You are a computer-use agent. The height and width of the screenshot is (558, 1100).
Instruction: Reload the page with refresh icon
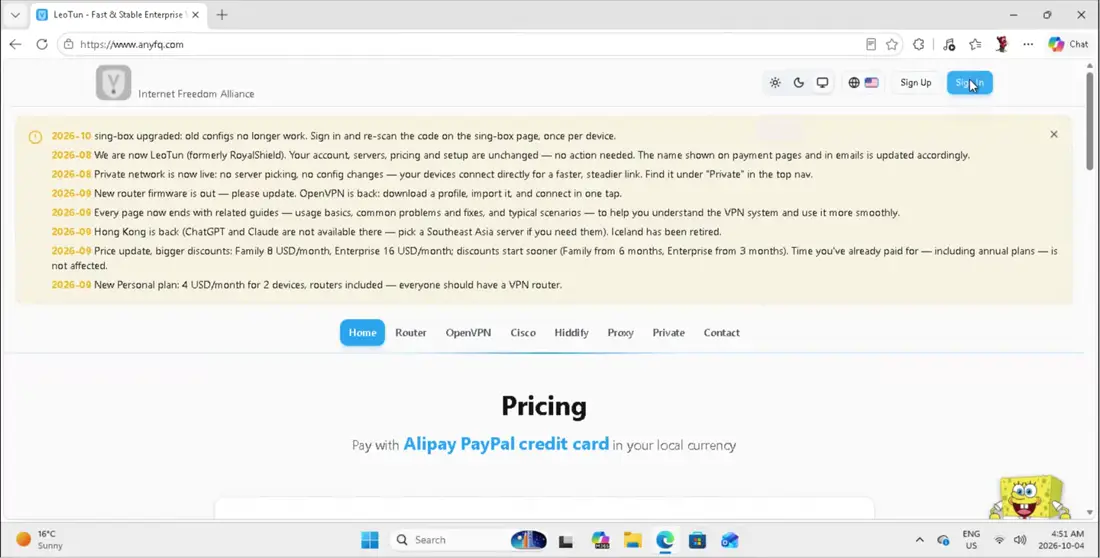pos(42,44)
